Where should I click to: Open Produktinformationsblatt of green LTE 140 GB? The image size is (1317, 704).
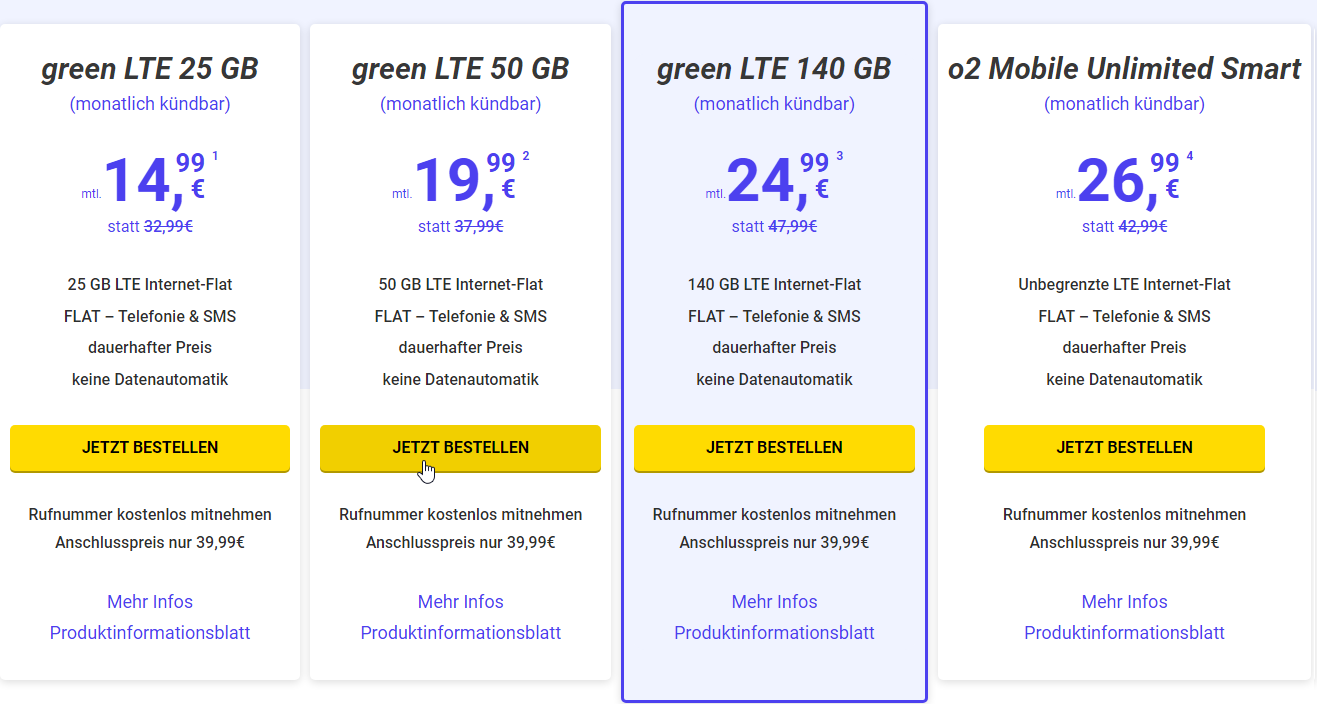point(774,632)
